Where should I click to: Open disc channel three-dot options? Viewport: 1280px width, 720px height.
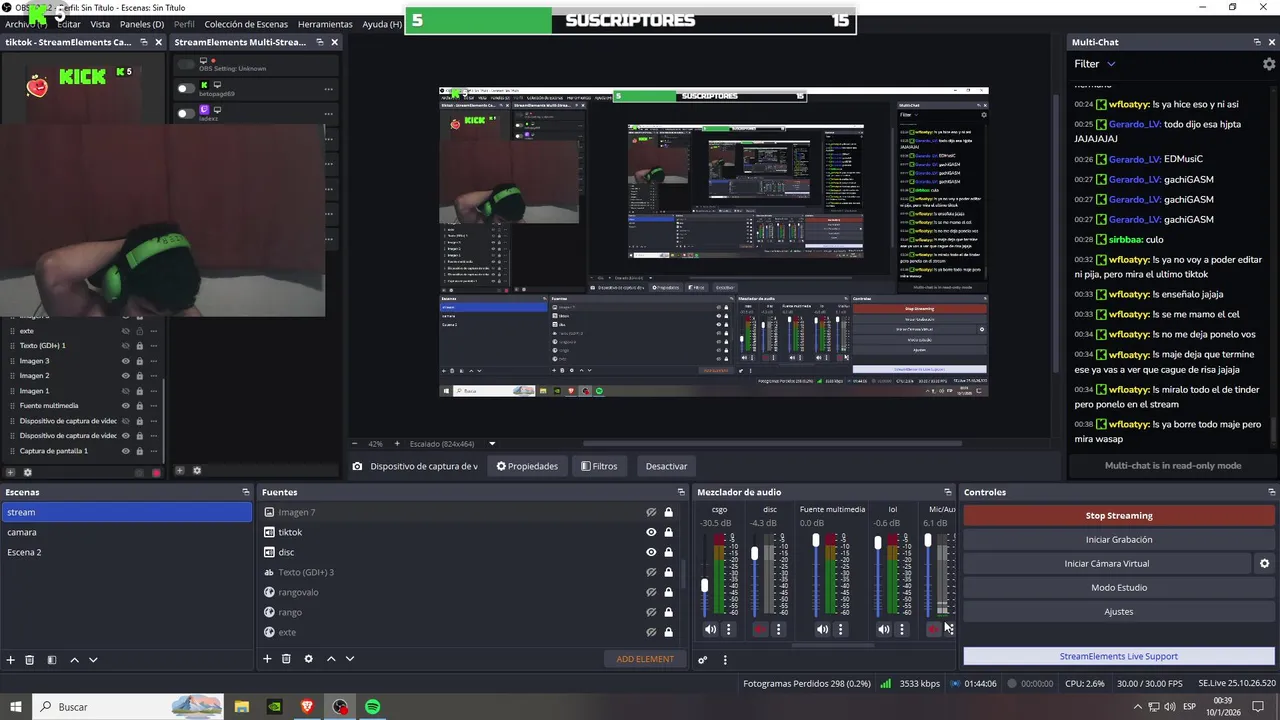(778, 629)
